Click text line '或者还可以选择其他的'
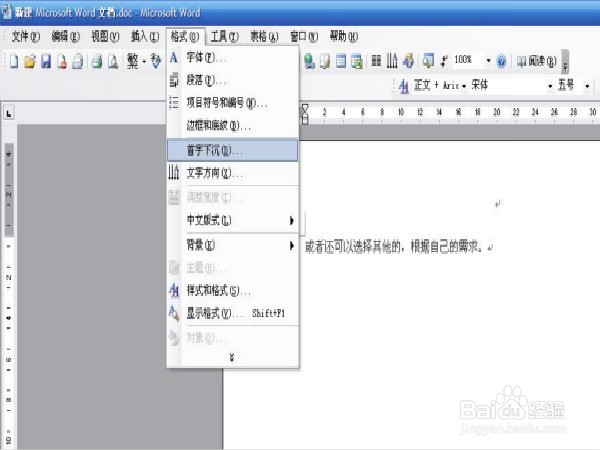The height and width of the screenshot is (450, 600). pos(352,247)
